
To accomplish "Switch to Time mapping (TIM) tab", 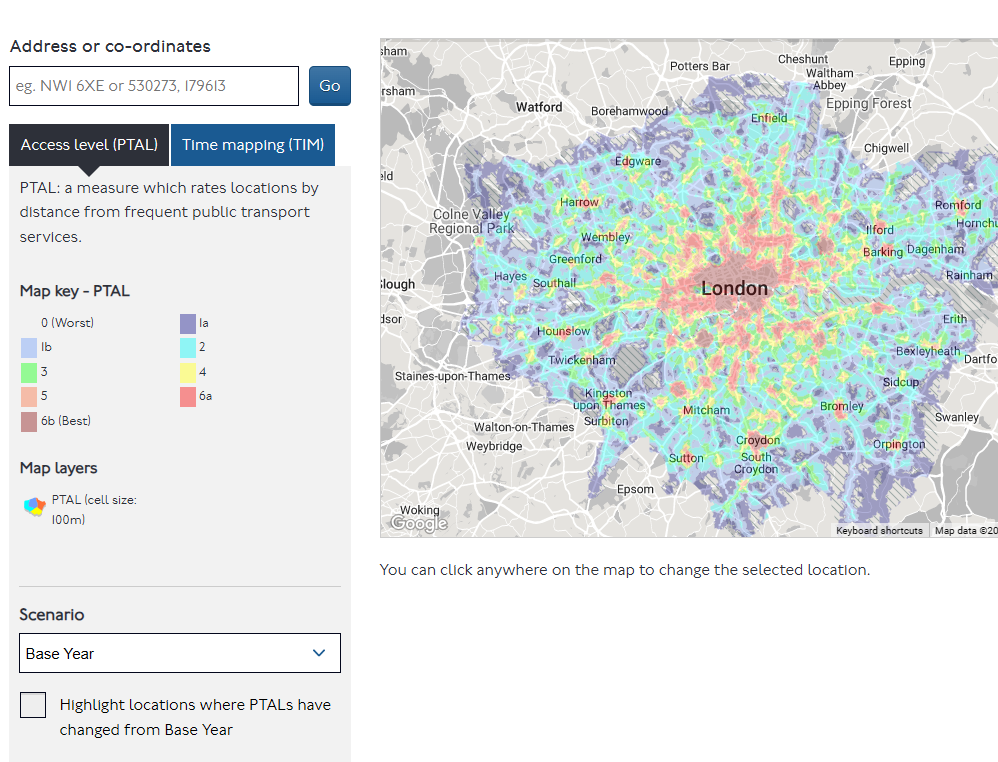I will tap(253, 145).
